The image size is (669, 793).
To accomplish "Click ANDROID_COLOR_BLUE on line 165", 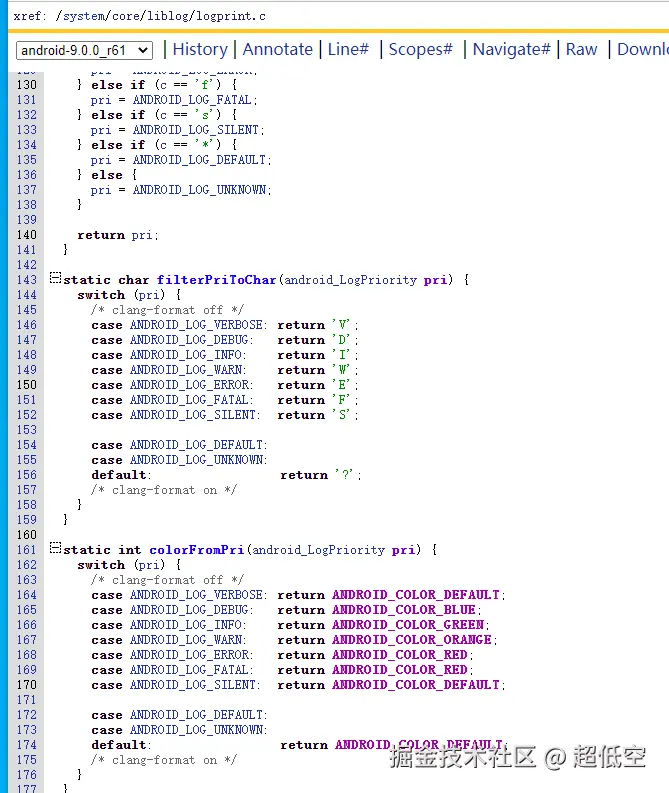I will tap(404, 610).
